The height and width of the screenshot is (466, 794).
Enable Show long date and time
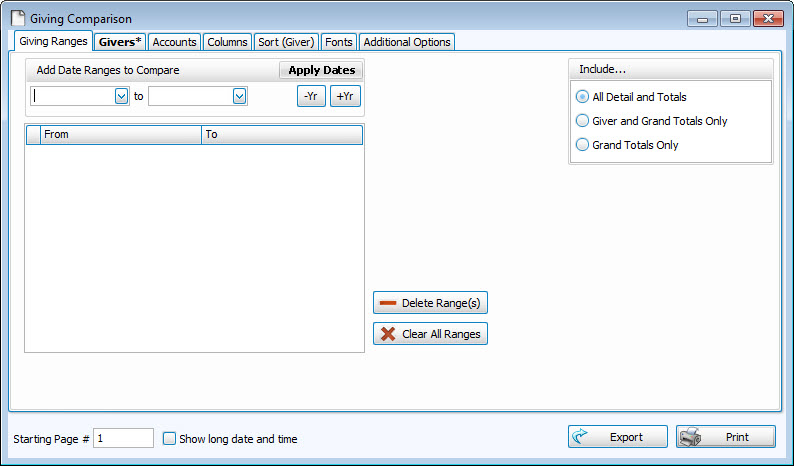pyautogui.click(x=169, y=438)
